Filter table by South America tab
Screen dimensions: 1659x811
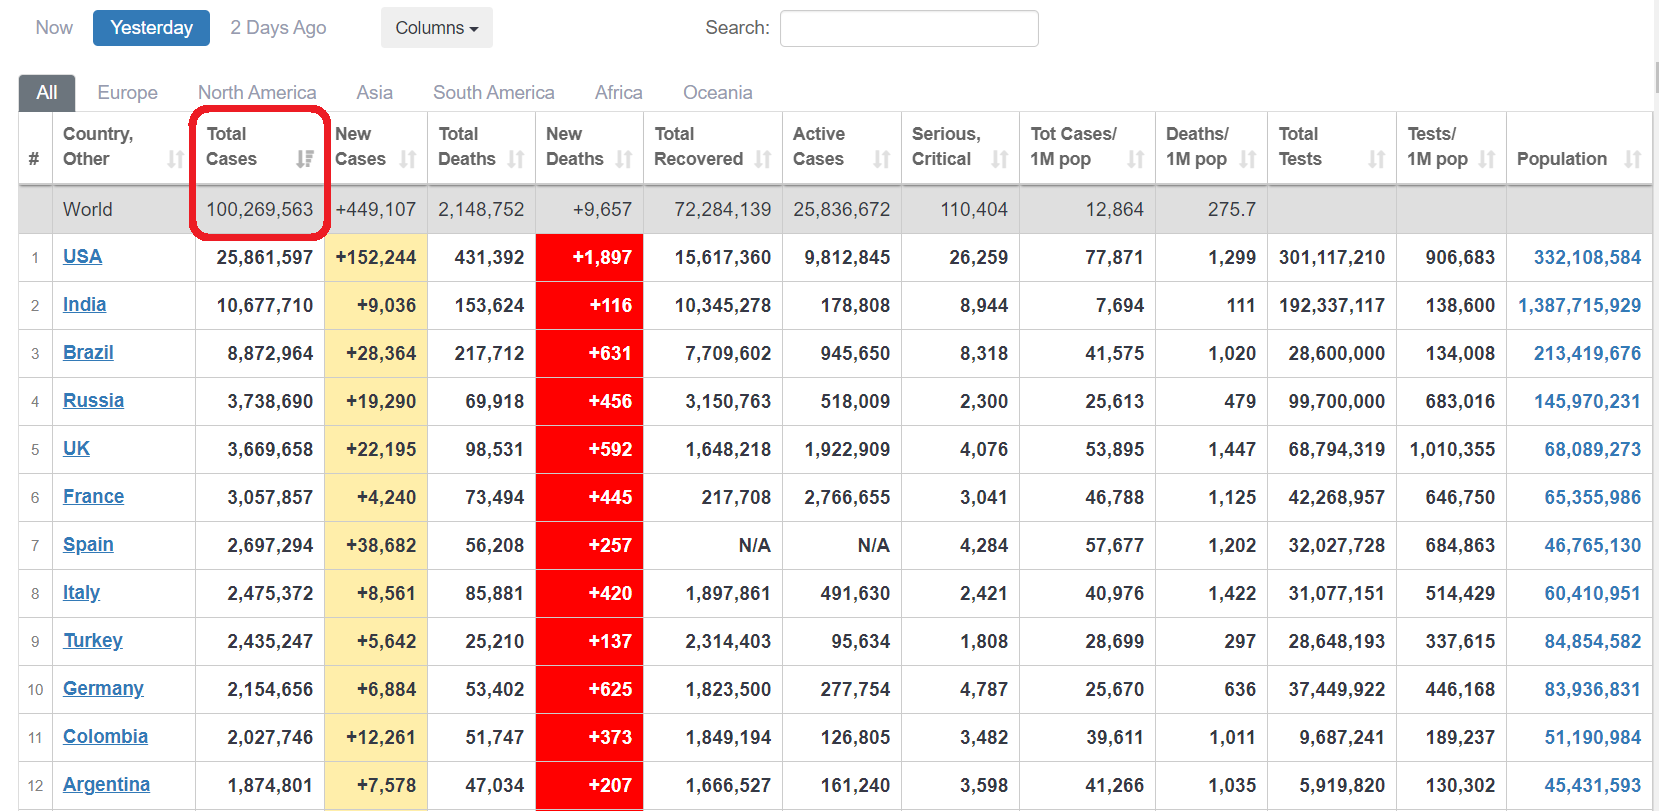point(494,93)
